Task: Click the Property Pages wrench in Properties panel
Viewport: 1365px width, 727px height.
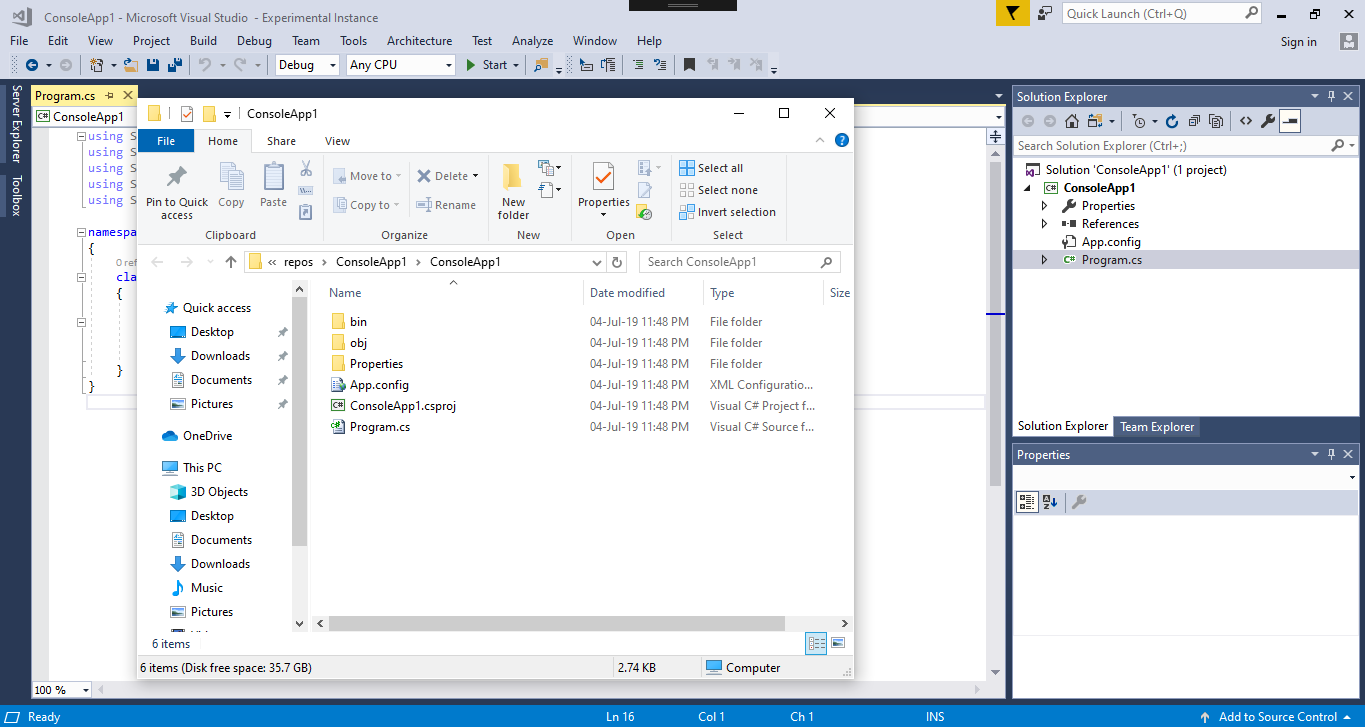Action: (x=1079, y=502)
